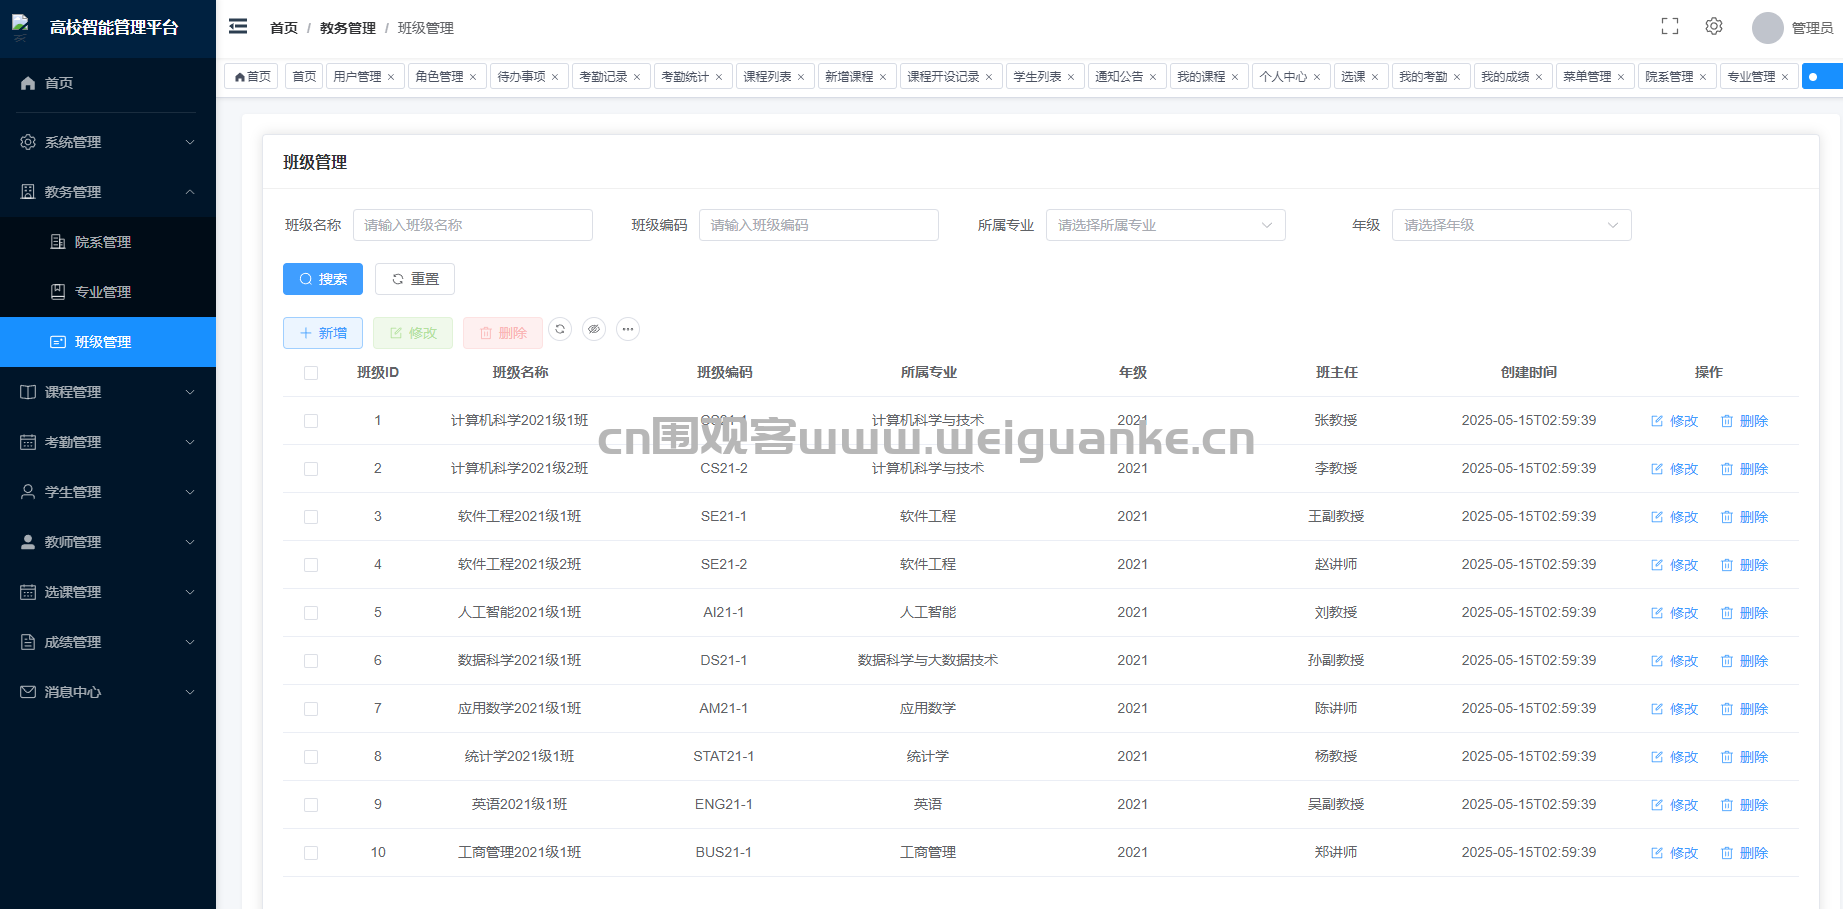The width and height of the screenshot is (1843, 909).
Task: Open the 年级 selection dropdown
Action: click(1511, 225)
